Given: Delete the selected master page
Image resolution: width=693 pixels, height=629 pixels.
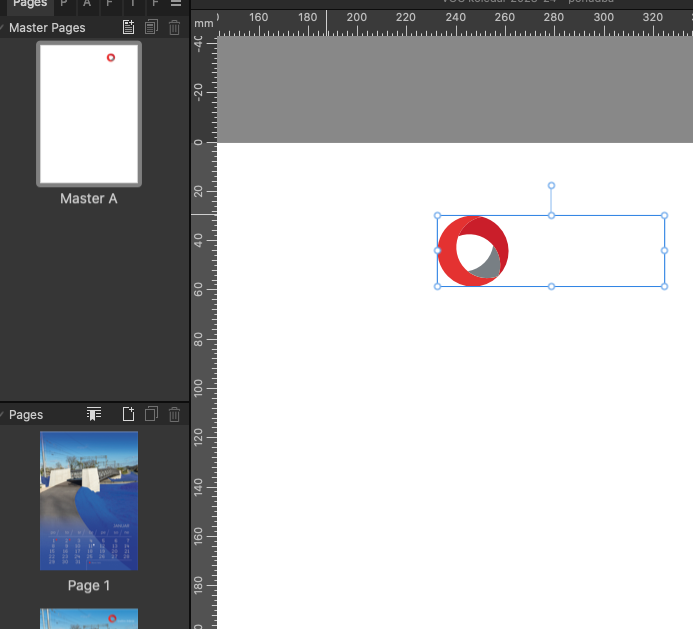Looking at the screenshot, I should coord(175,27).
